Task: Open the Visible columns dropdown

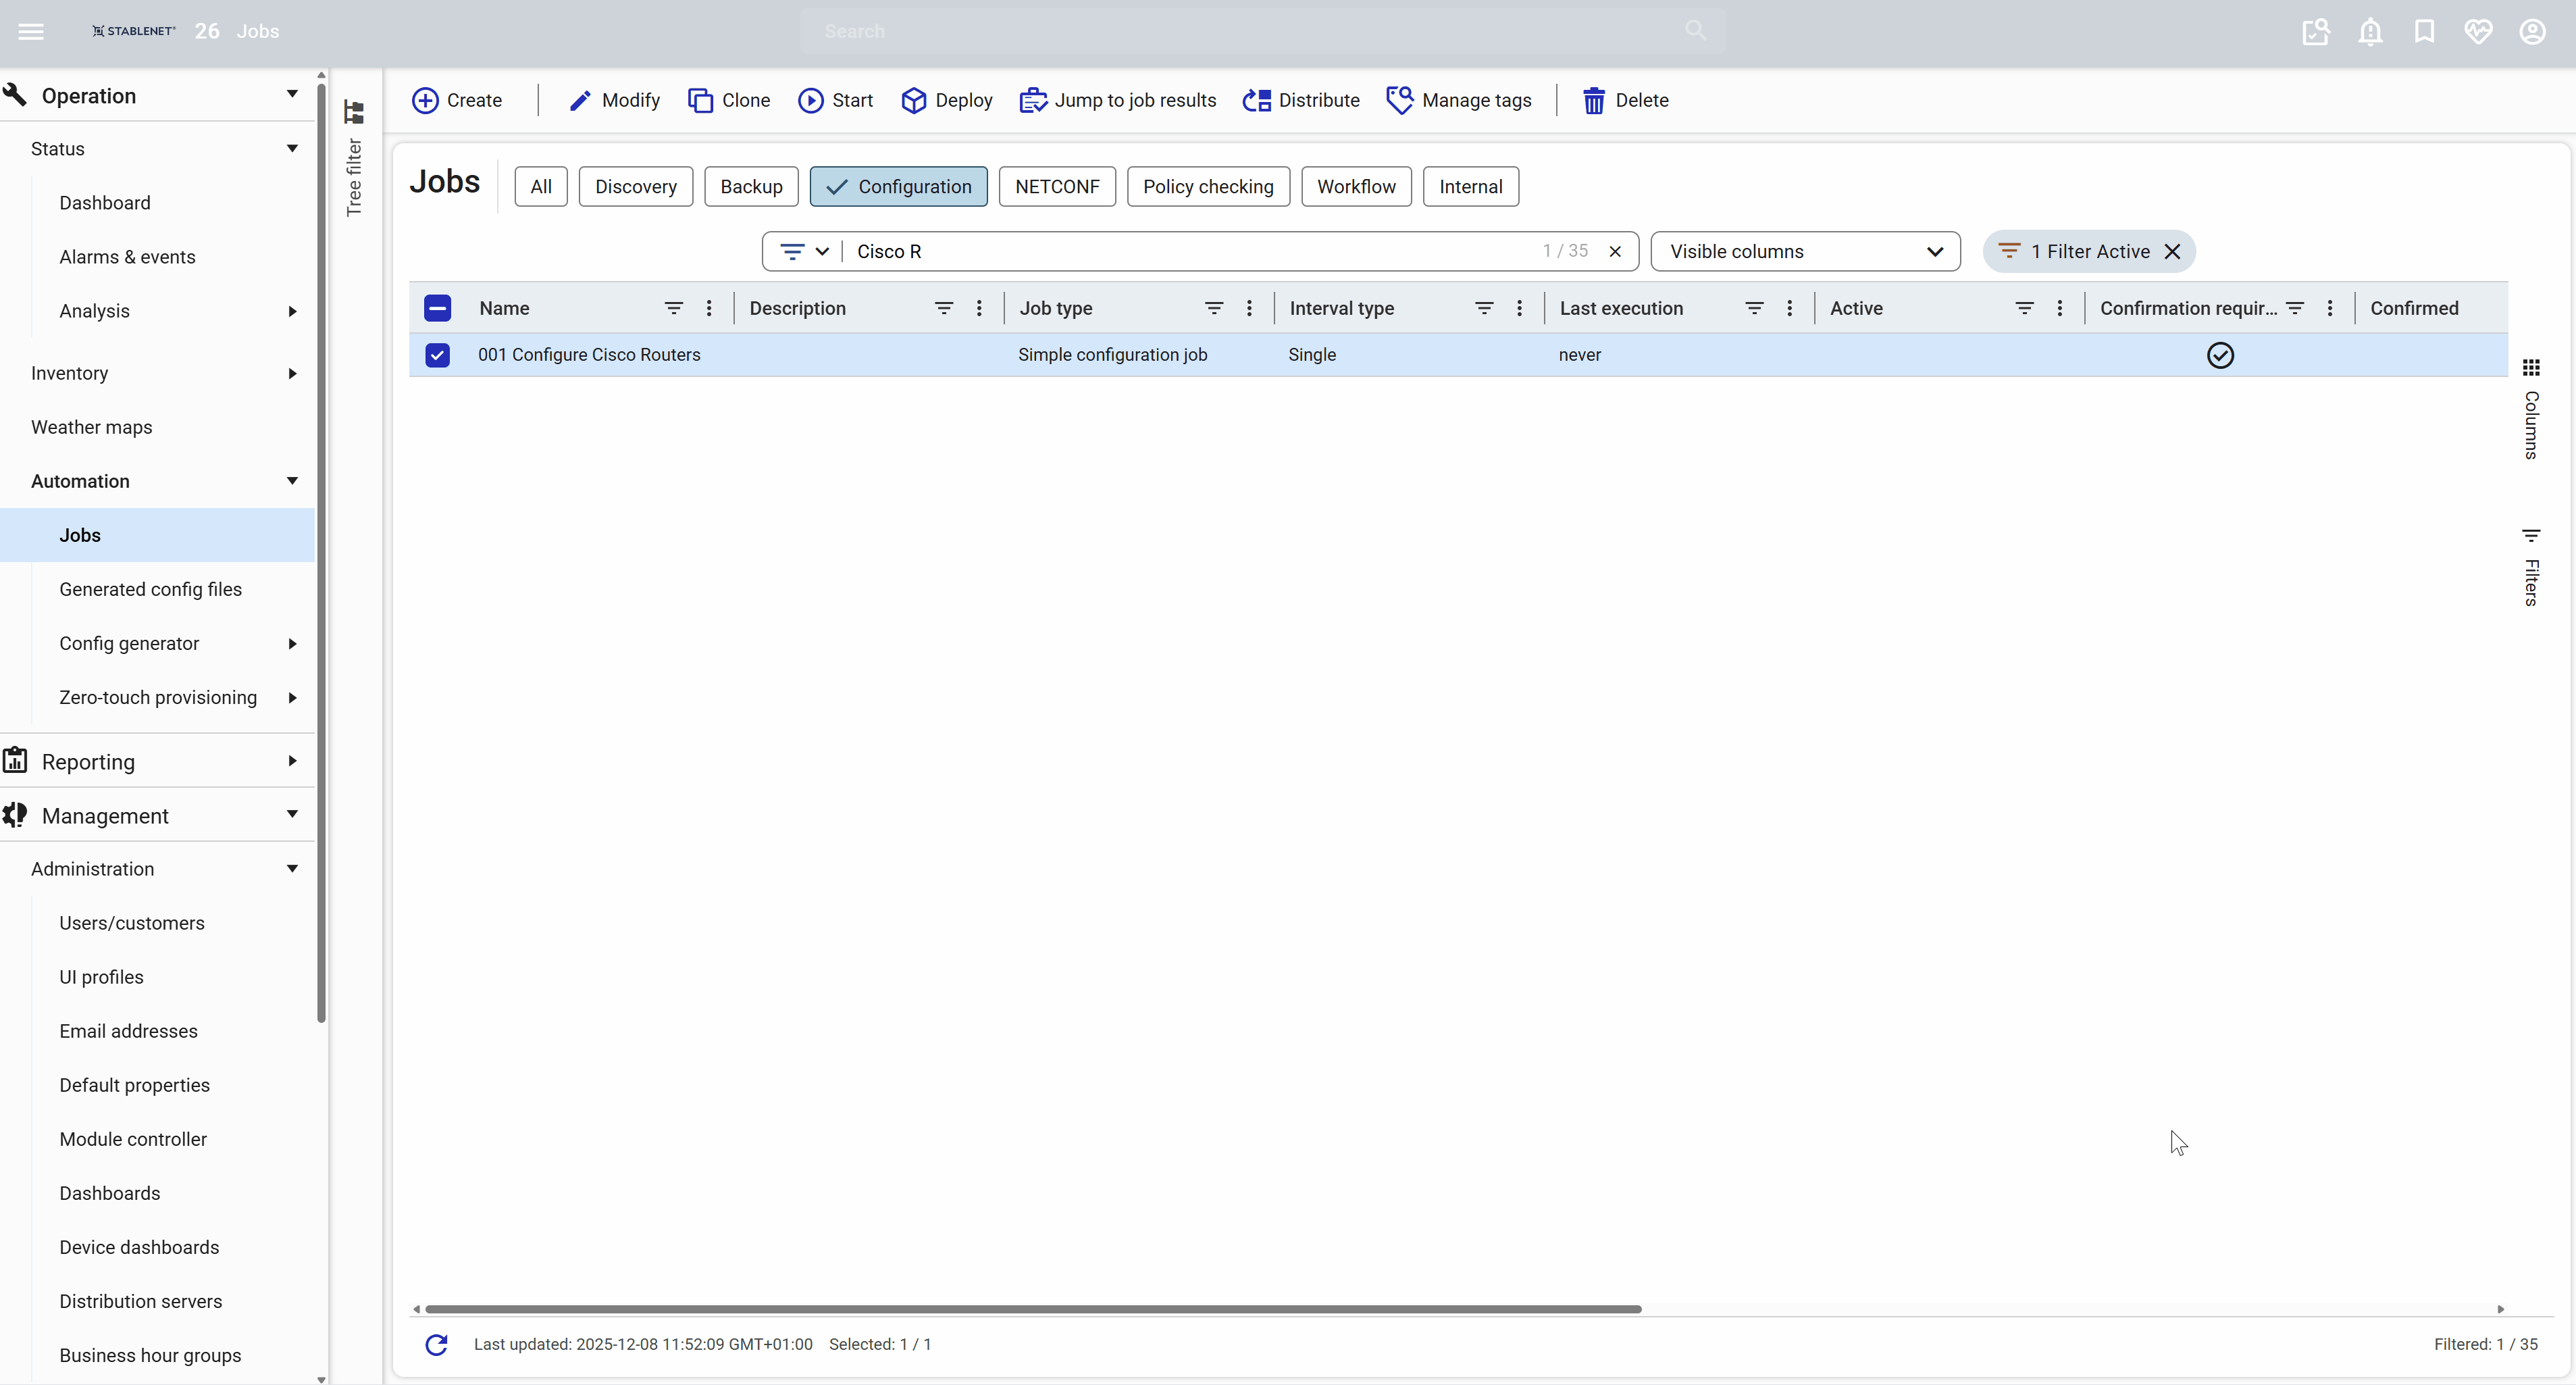Action: point(1805,252)
